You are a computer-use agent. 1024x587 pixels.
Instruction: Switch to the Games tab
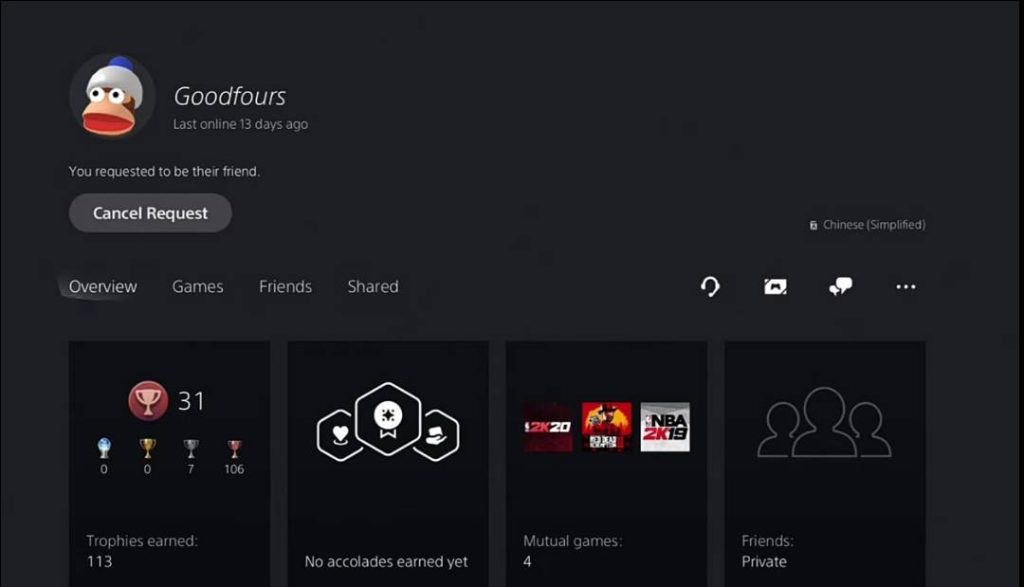click(x=197, y=287)
